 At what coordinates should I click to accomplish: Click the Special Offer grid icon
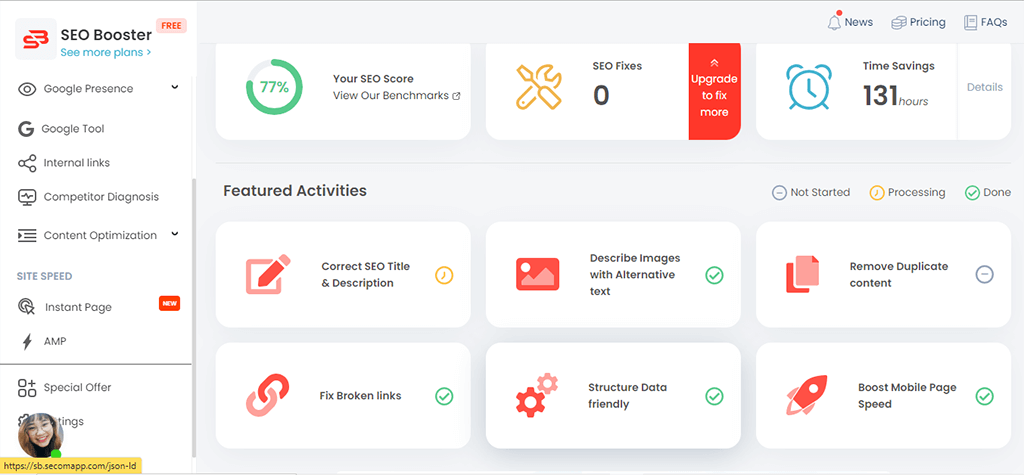[27, 387]
